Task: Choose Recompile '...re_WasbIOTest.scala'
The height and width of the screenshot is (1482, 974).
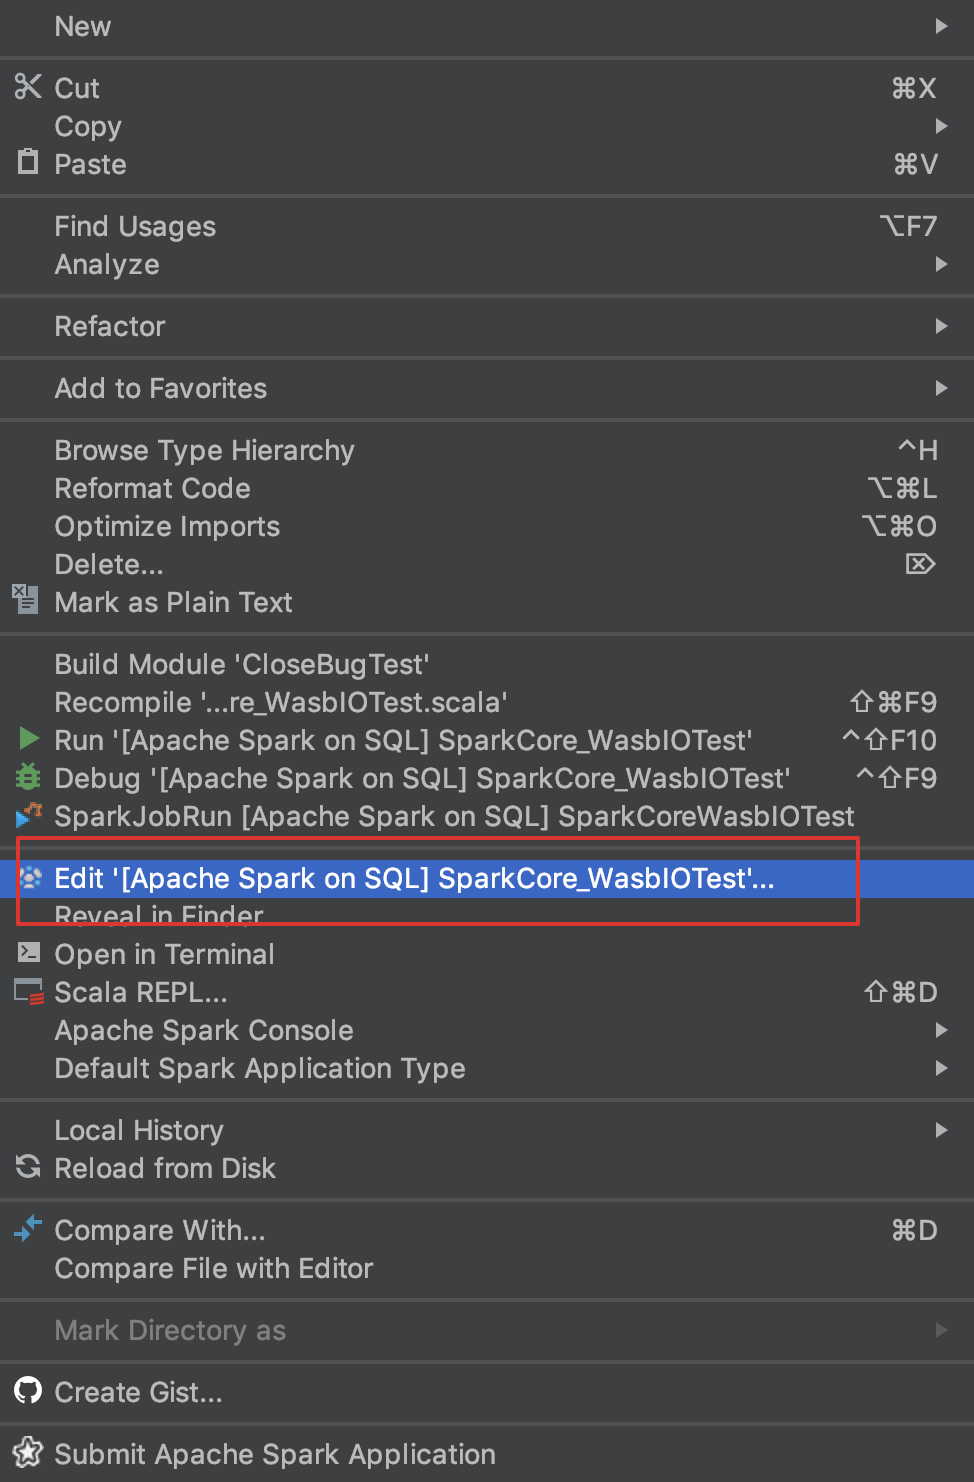Action: 281,701
